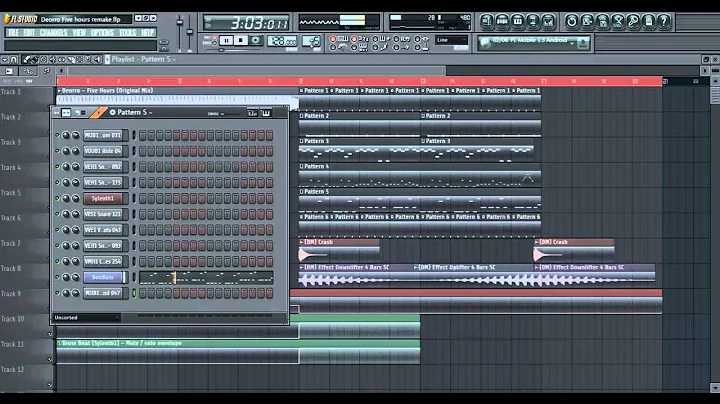Click the tempo display 128.000

[x=282, y=41]
